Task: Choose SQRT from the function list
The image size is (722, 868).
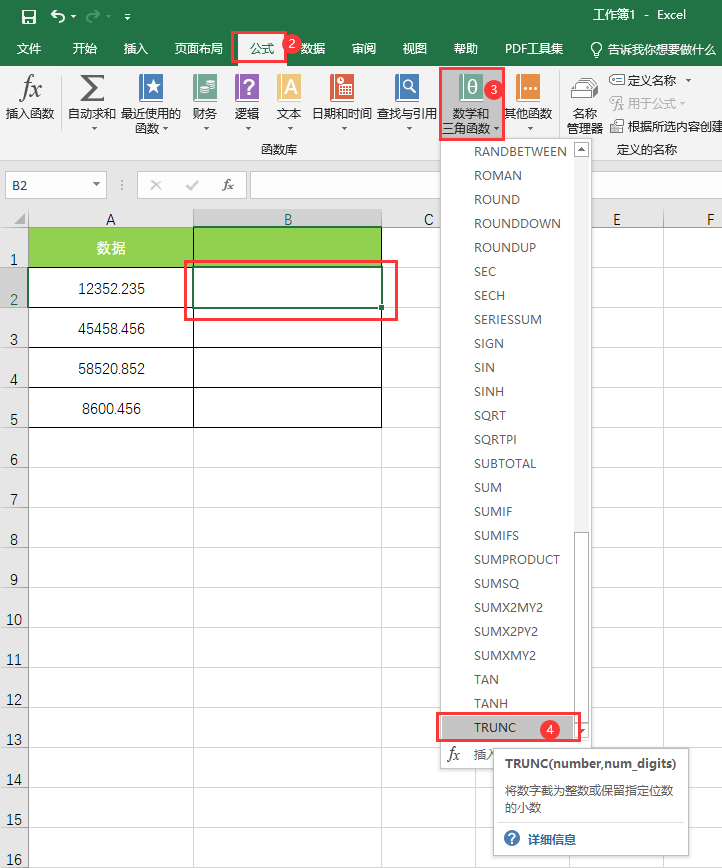Action: (507, 415)
